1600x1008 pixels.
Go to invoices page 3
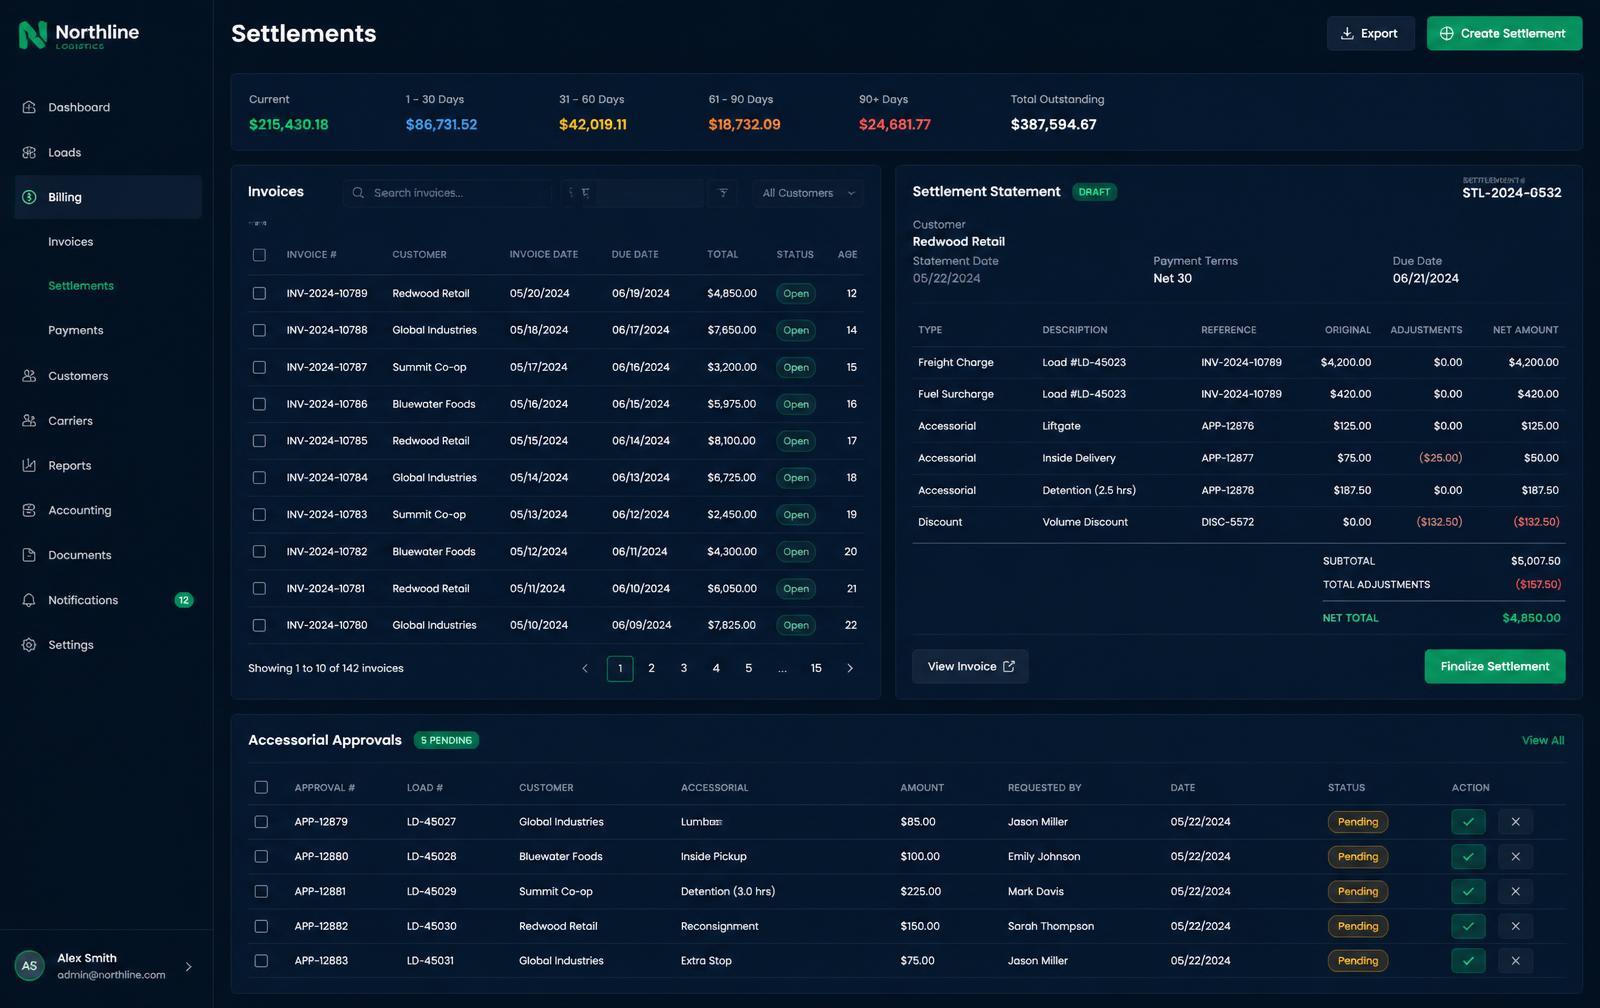pos(684,668)
